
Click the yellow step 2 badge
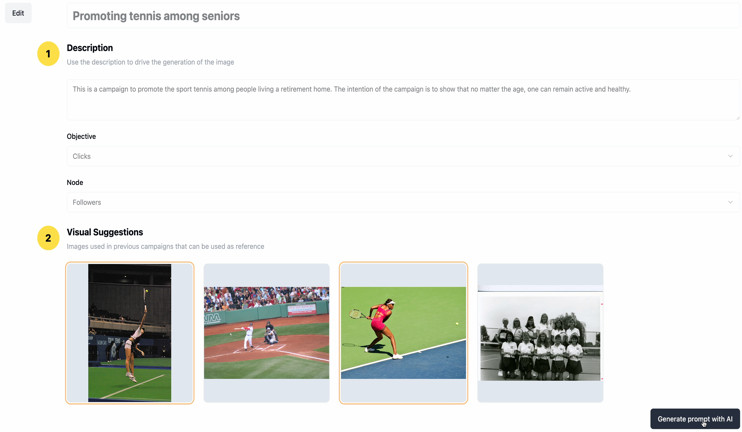48,238
